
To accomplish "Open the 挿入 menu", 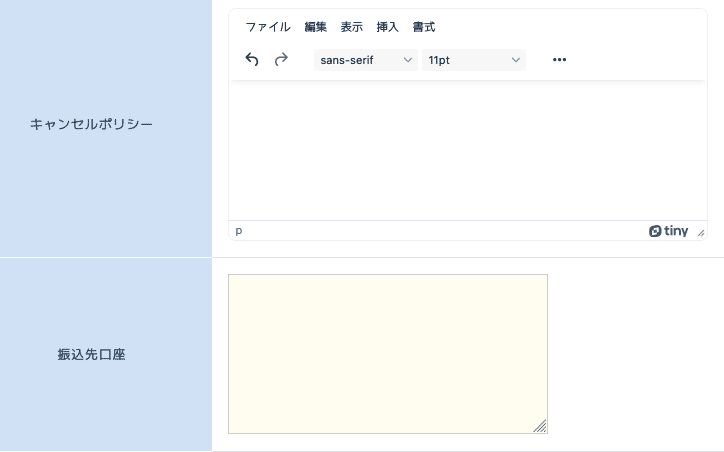I will pos(387,27).
